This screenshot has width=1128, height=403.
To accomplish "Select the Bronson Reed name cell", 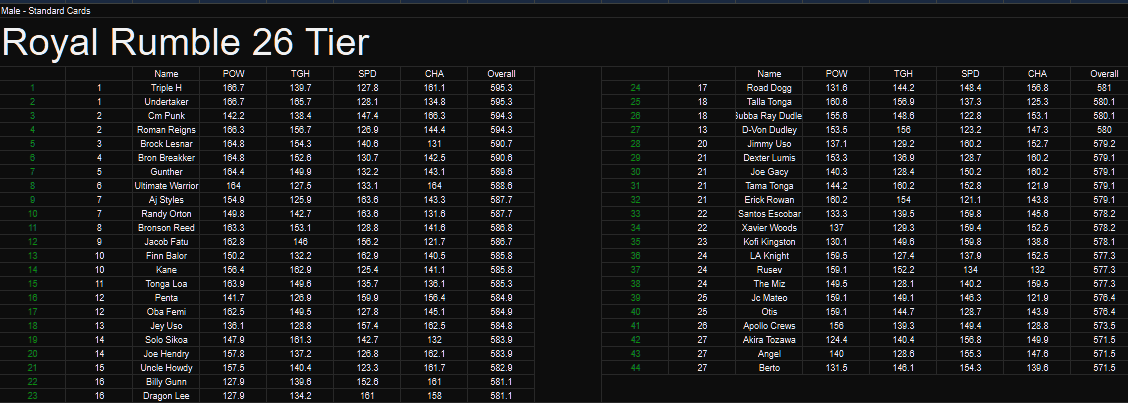I will pyautogui.click(x=166, y=228).
